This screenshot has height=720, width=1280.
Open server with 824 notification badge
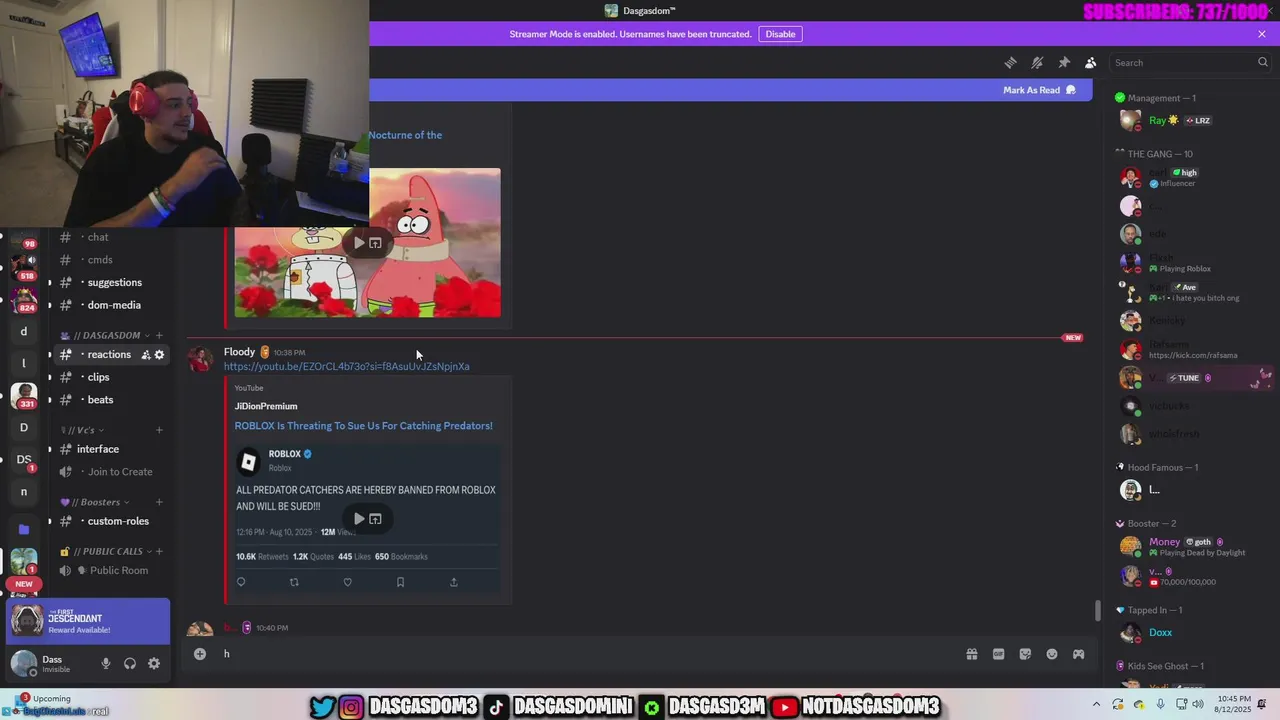click(x=24, y=299)
